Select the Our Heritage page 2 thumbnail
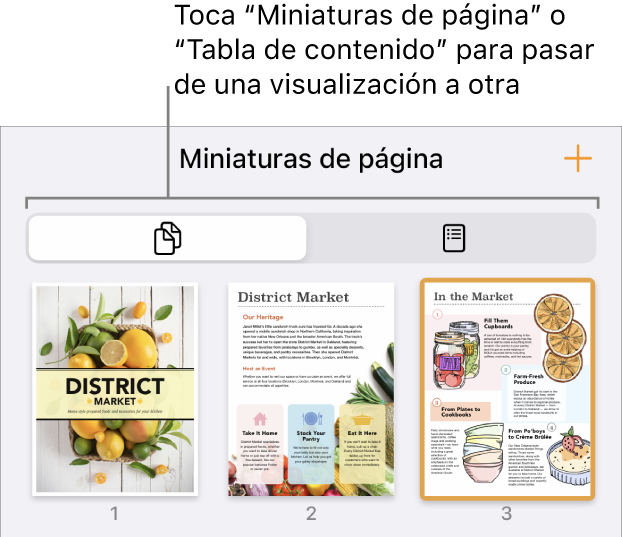The image size is (622, 537). click(x=311, y=389)
